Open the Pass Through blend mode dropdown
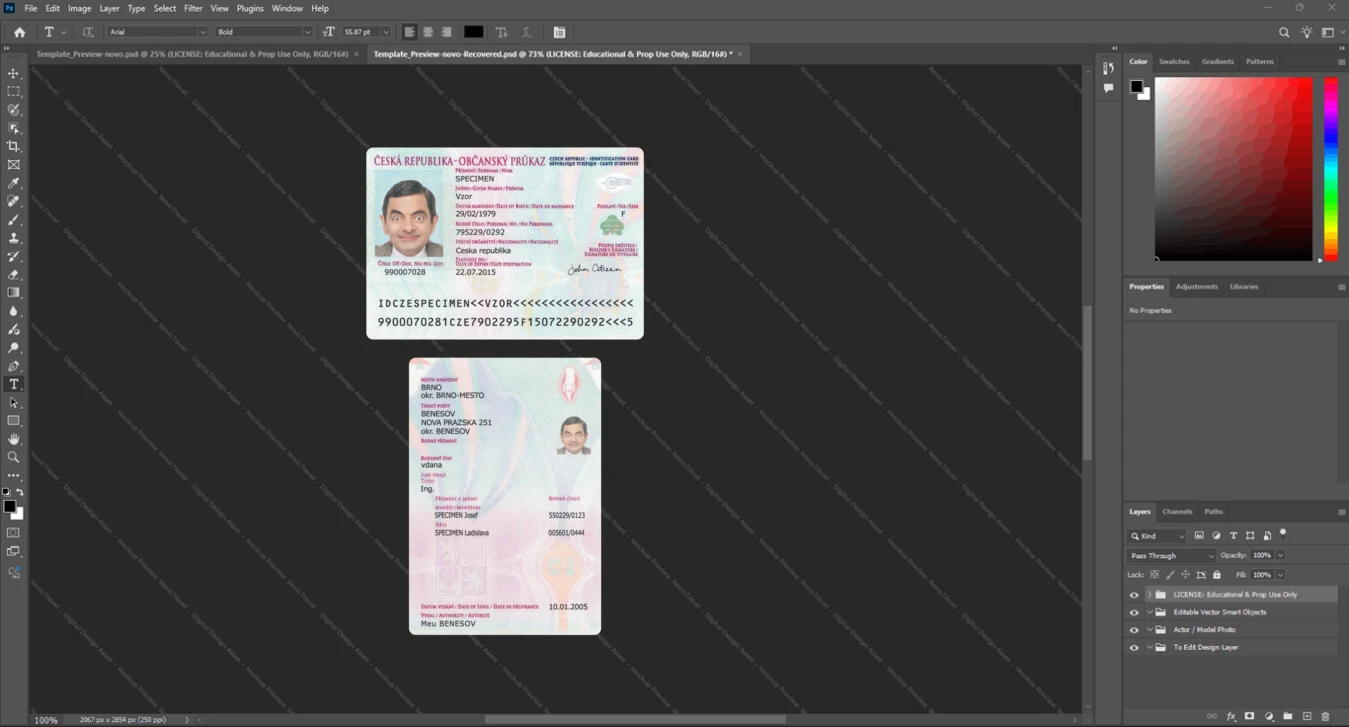The image size is (1349, 727). (x=1171, y=555)
